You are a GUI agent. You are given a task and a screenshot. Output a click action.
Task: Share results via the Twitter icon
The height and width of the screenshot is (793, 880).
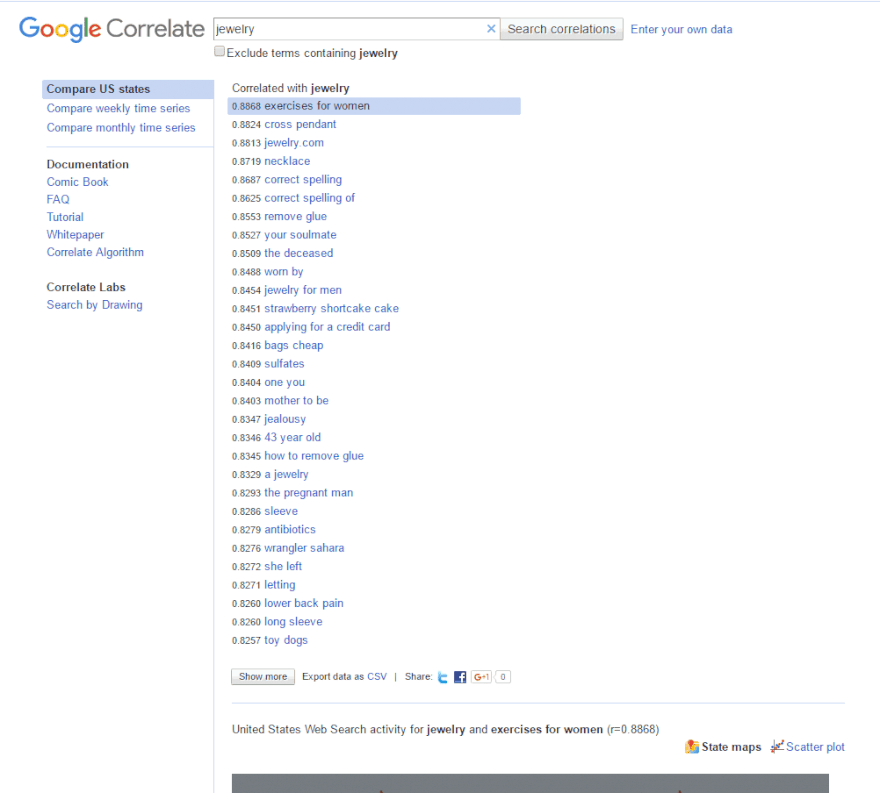tap(442, 676)
